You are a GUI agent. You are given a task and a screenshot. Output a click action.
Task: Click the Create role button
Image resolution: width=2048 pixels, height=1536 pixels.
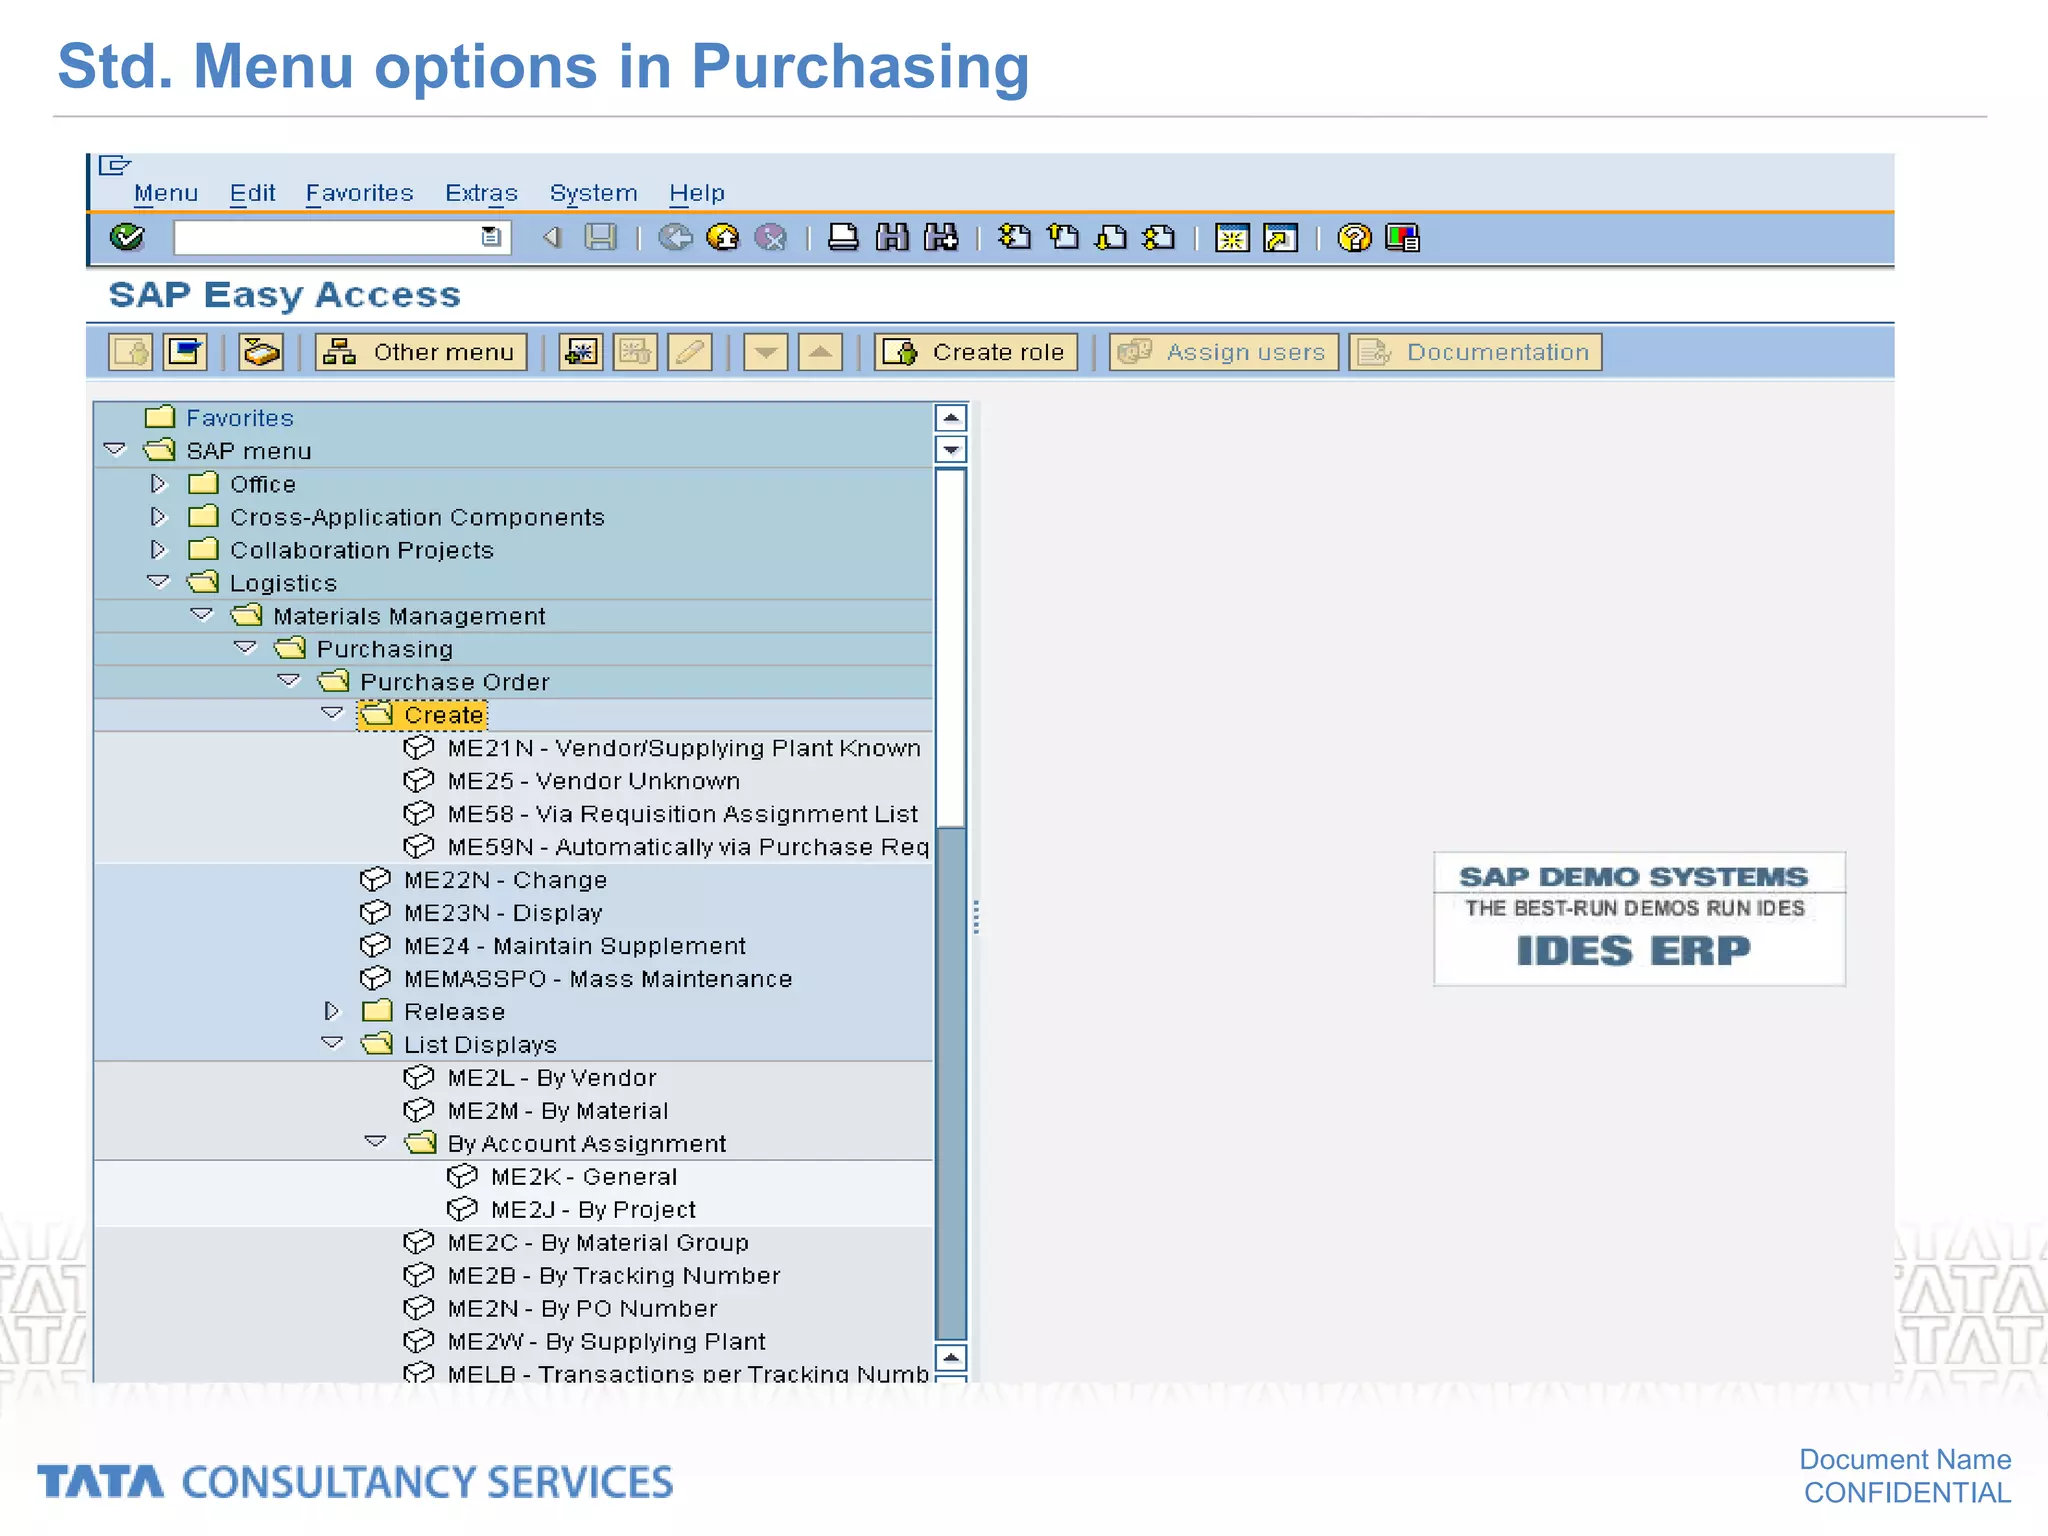pos(976,352)
